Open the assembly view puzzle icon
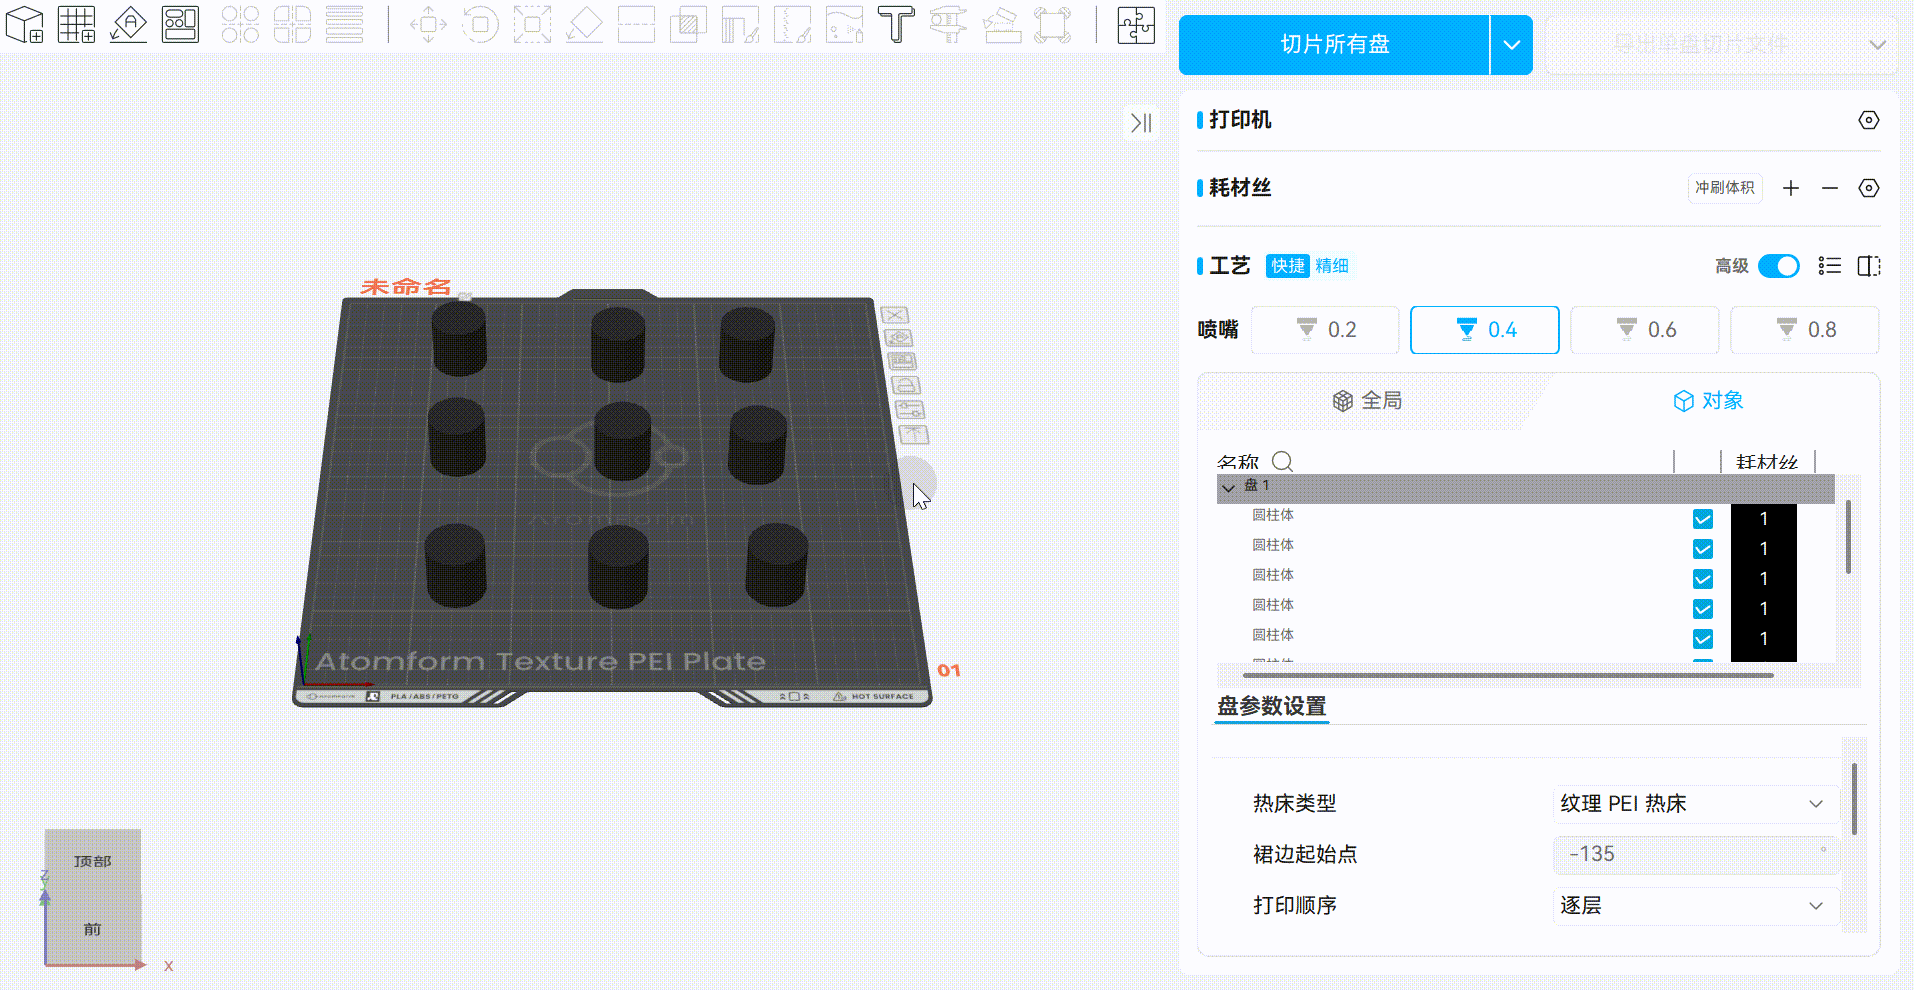Image resolution: width=1914 pixels, height=990 pixels. [1136, 24]
